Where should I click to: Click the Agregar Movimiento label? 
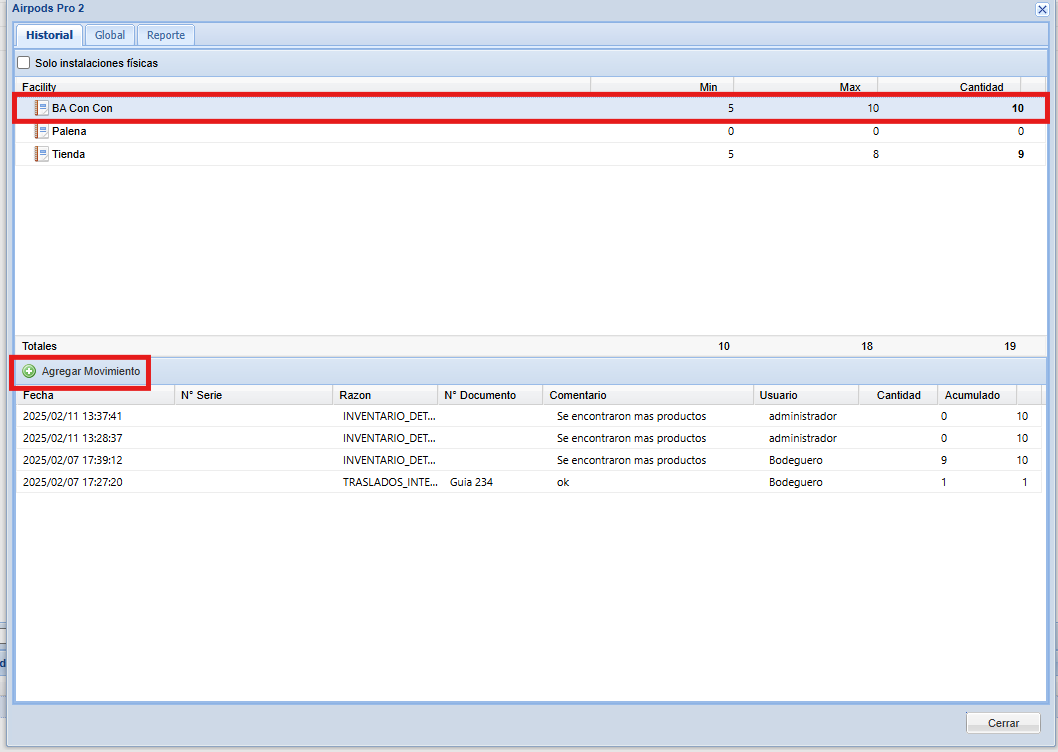91,371
